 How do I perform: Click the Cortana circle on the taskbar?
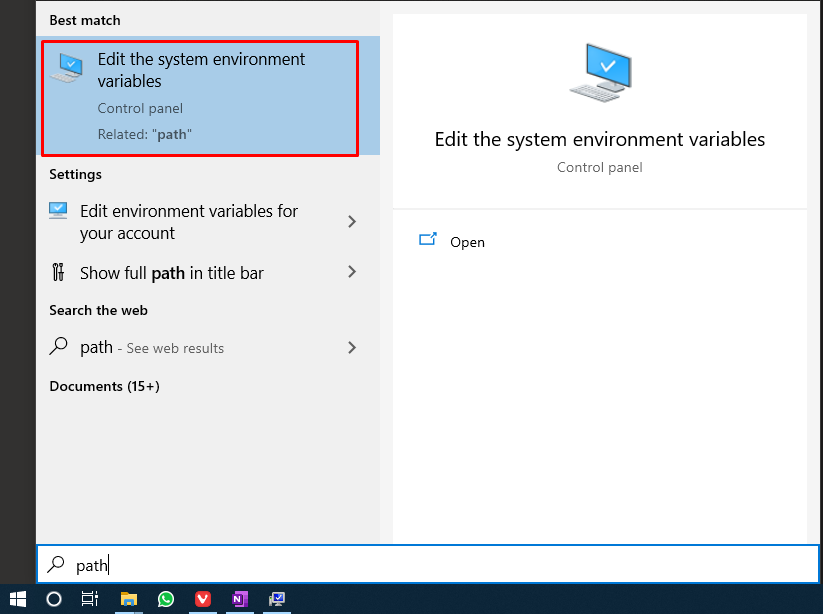pyautogui.click(x=54, y=599)
